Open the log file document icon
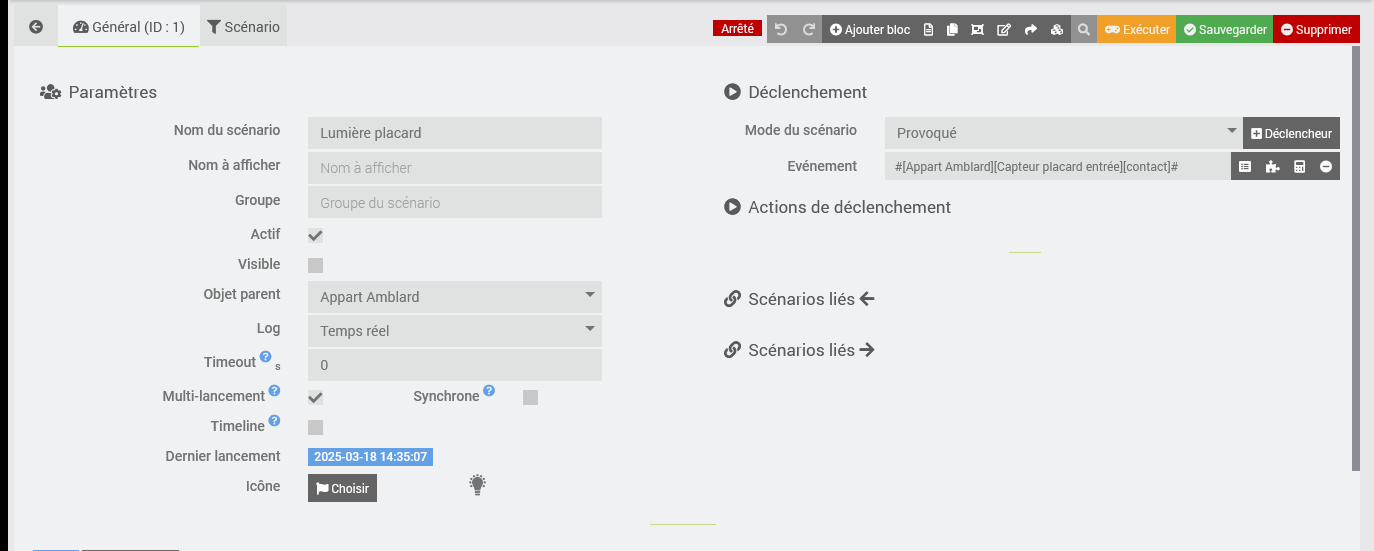Viewport: 1374px width, 551px height. [928, 30]
